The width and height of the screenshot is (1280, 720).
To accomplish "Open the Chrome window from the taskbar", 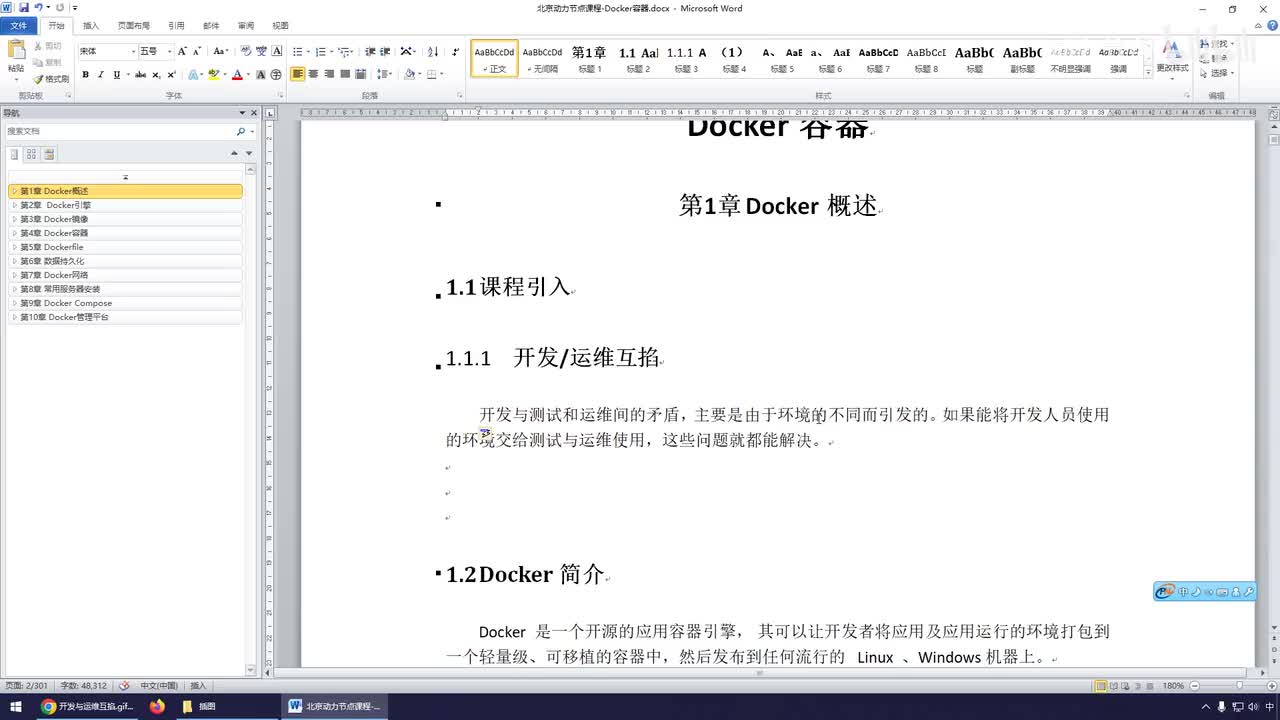I will coord(87,706).
